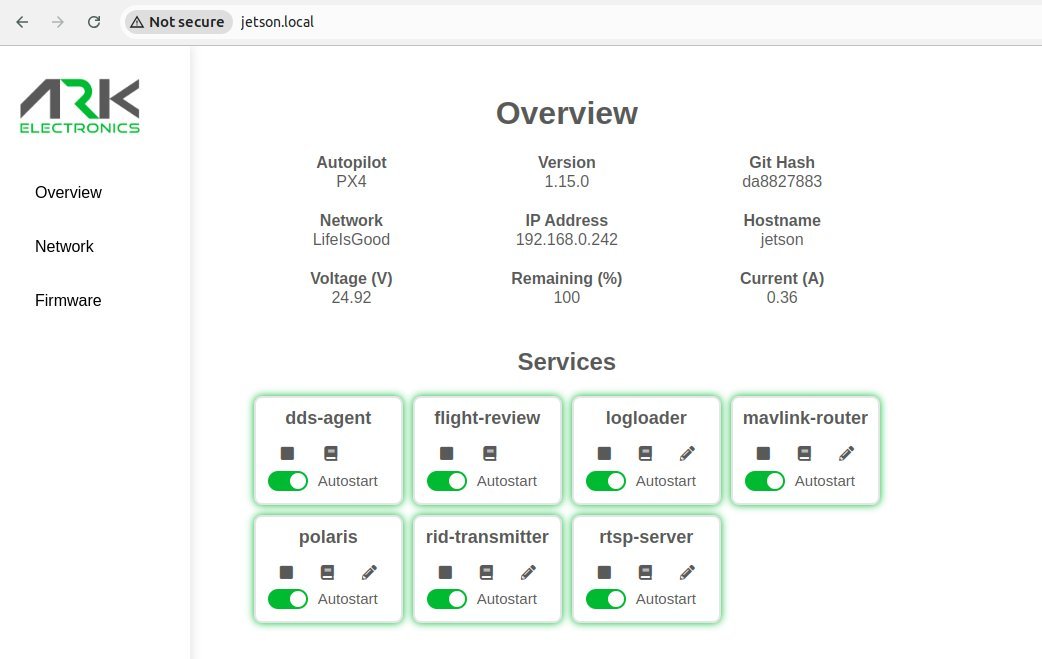Disable Autostart for dds-agent
Viewport: 1042px width, 659px height.
pyautogui.click(x=288, y=481)
